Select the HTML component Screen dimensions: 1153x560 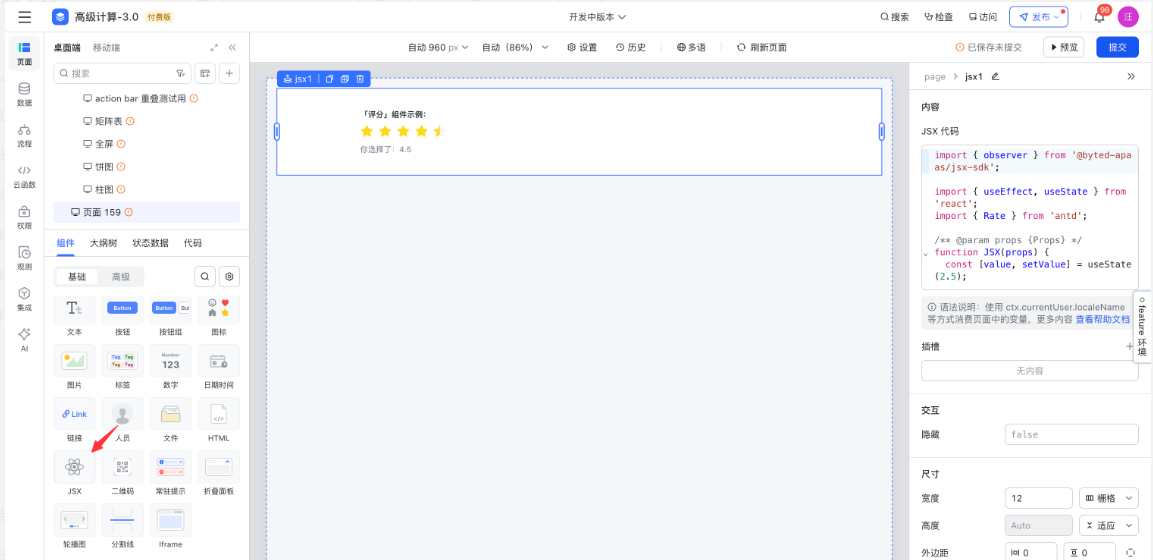(x=218, y=420)
